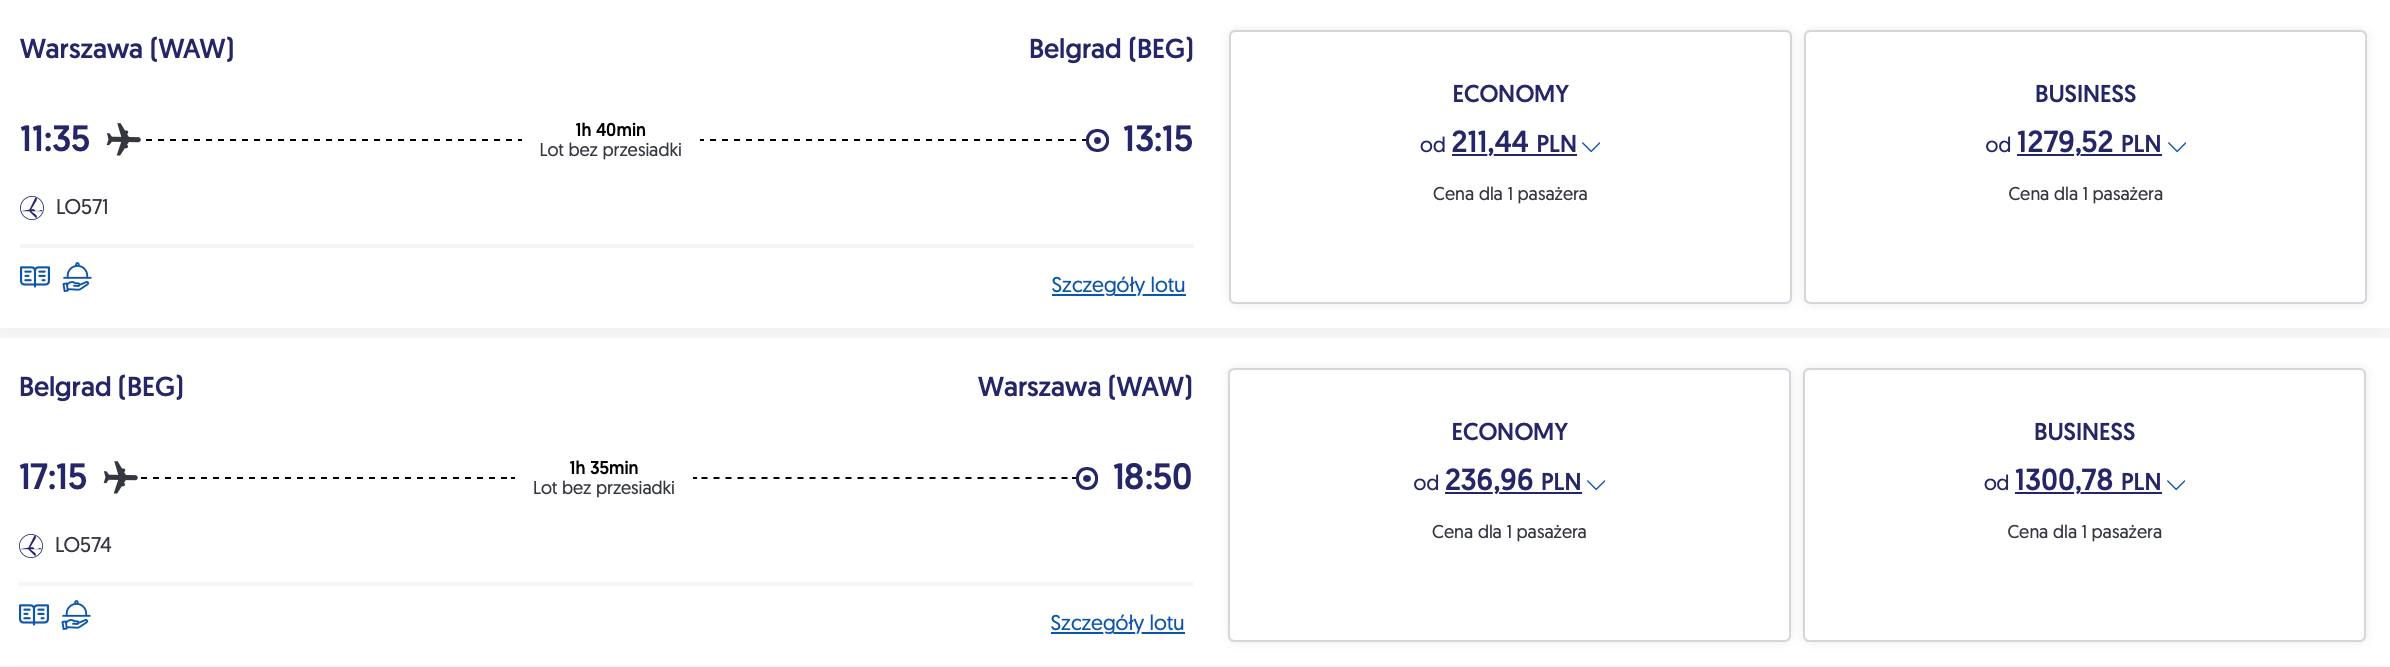Open Szczegóły lotu for the Belgrad–Warszawa flight
2390x667 pixels.
(x=1117, y=623)
